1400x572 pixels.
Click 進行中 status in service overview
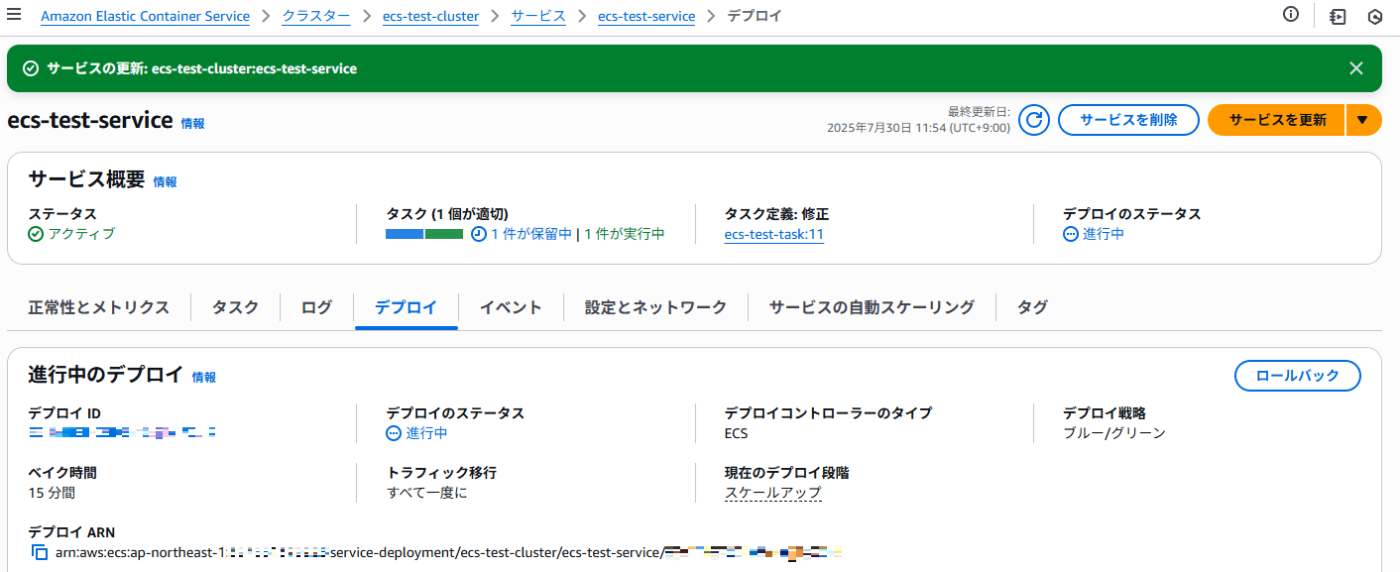[x=1104, y=234]
